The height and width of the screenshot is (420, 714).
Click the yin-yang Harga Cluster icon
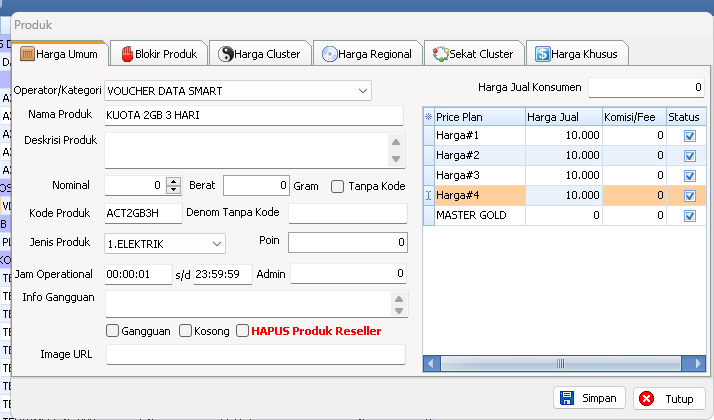(x=225, y=54)
